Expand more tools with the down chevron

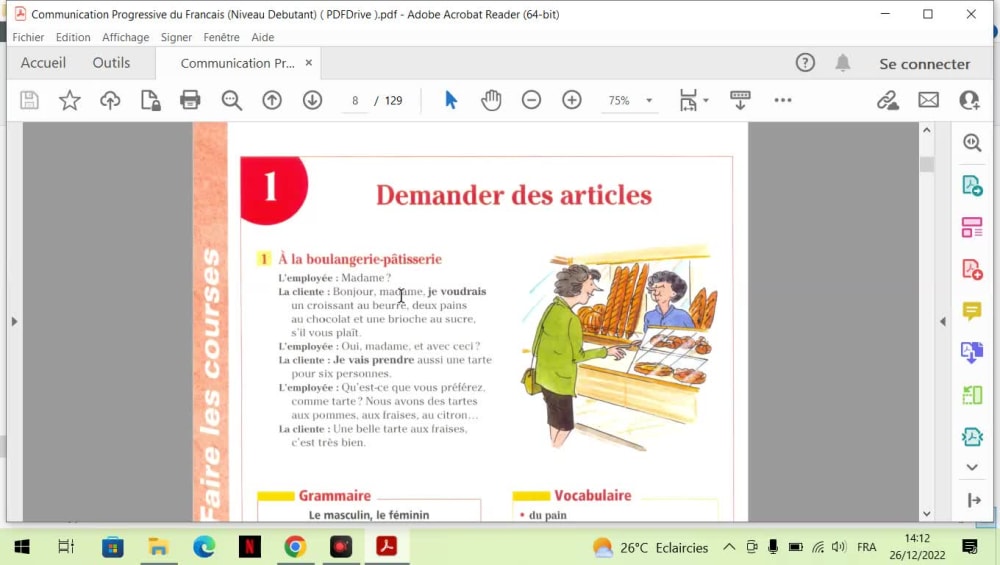(972, 467)
